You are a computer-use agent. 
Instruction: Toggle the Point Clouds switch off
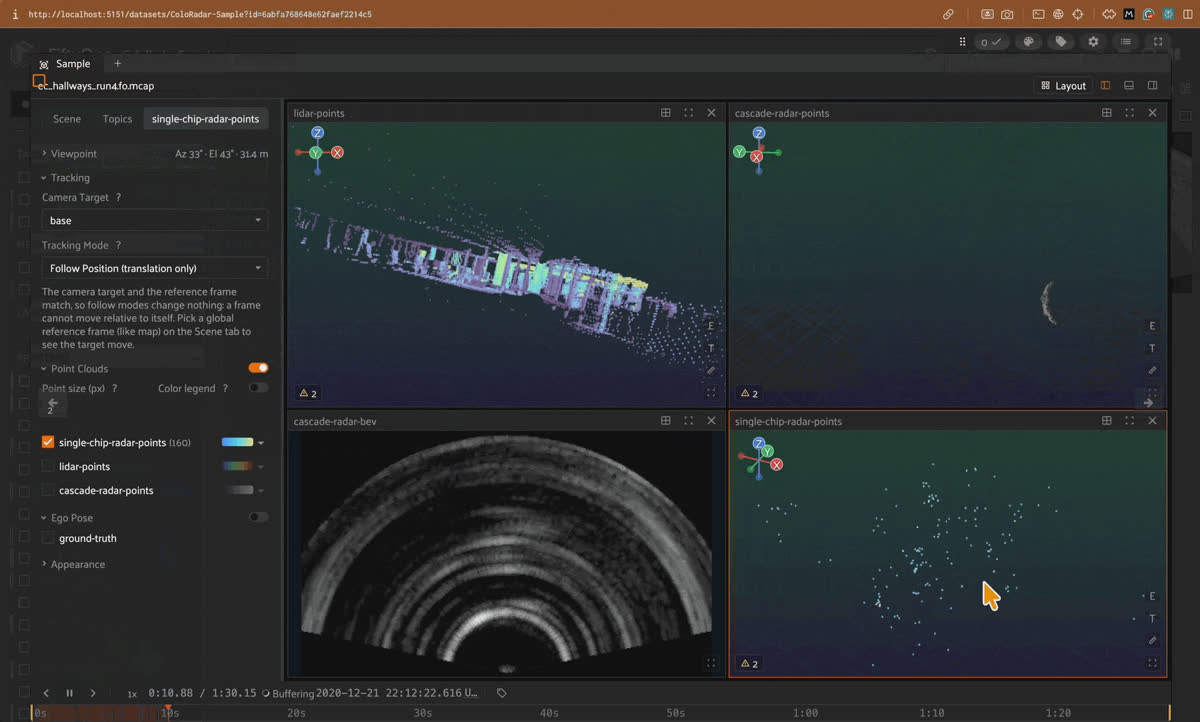tap(258, 368)
